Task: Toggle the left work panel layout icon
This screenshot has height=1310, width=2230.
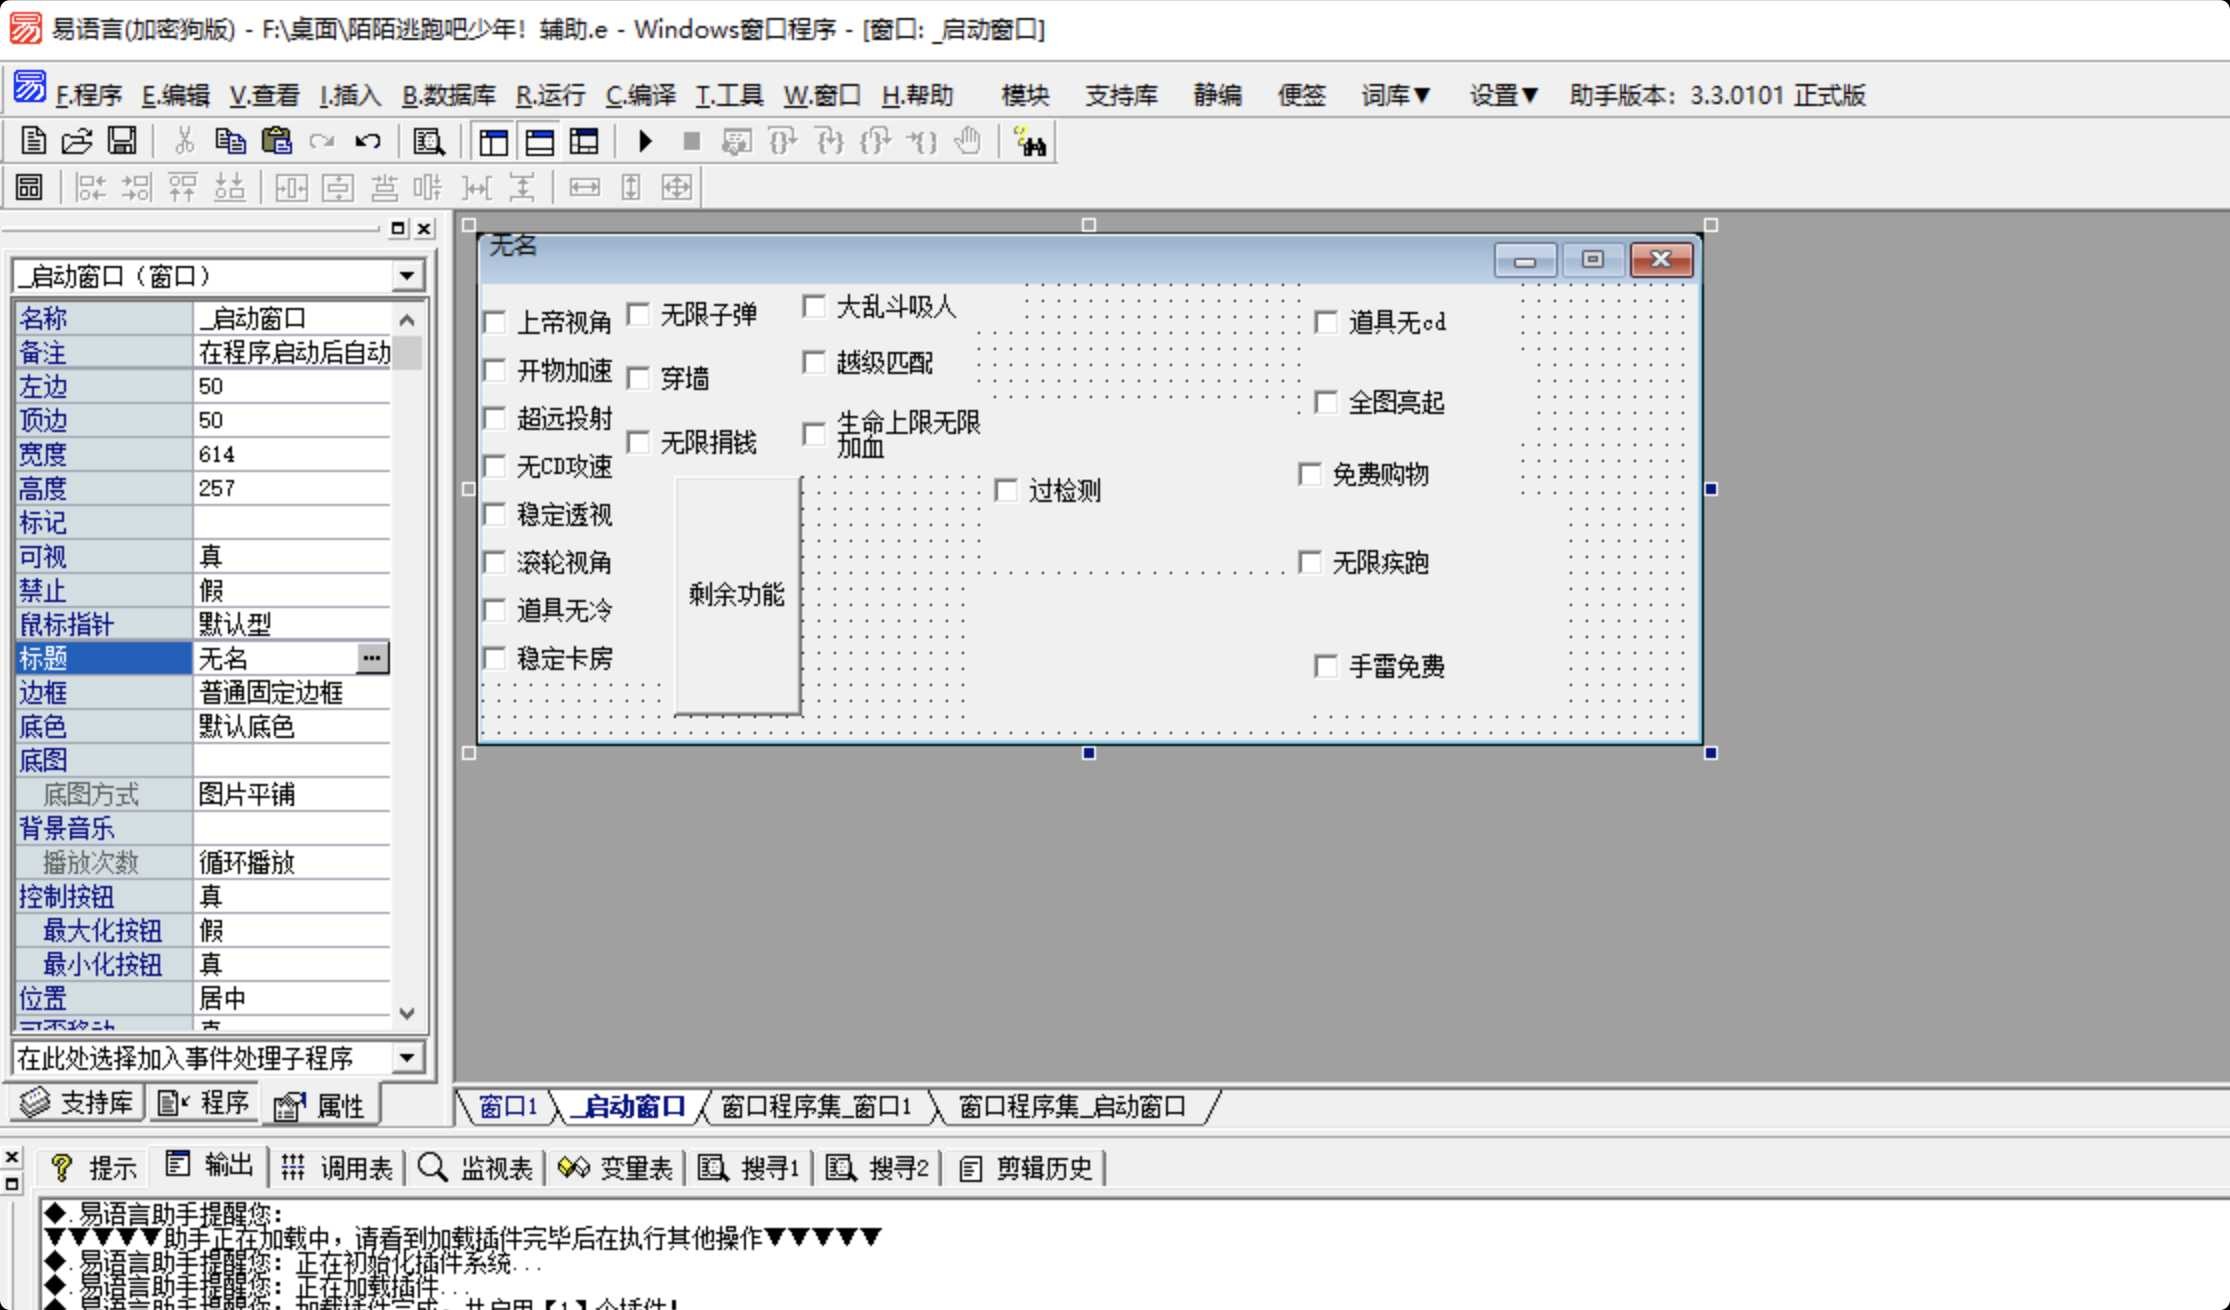Action: coord(493,142)
